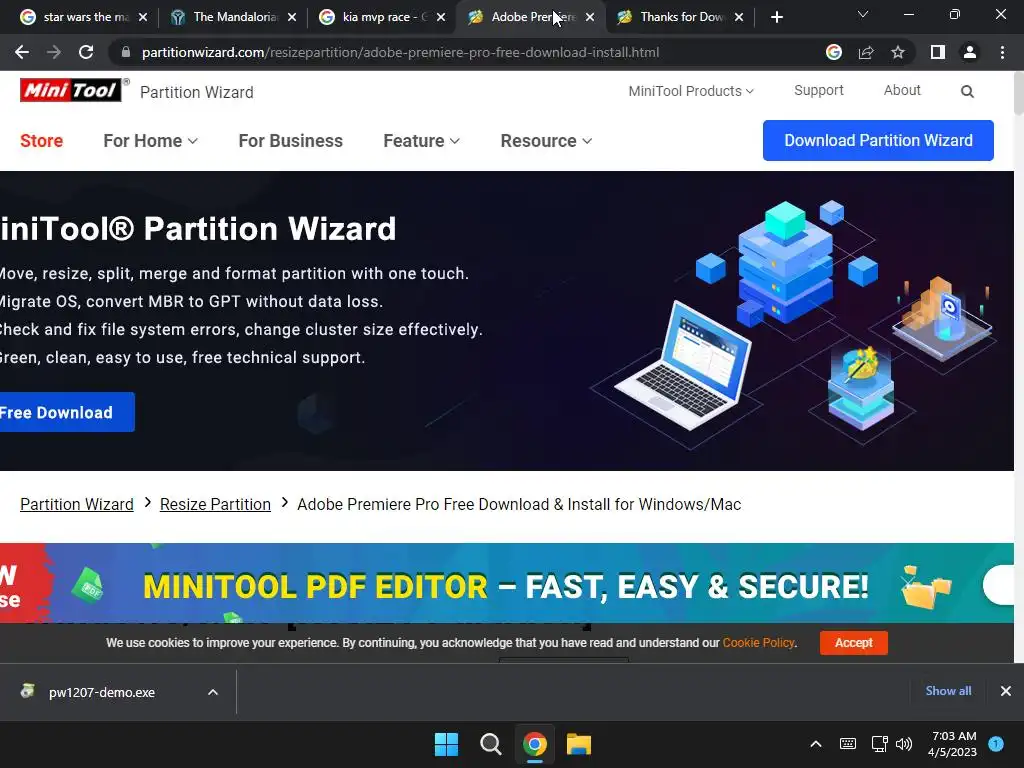Open a new browser tab
This screenshot has height=768, width=1024.
(x=776, y=17)
